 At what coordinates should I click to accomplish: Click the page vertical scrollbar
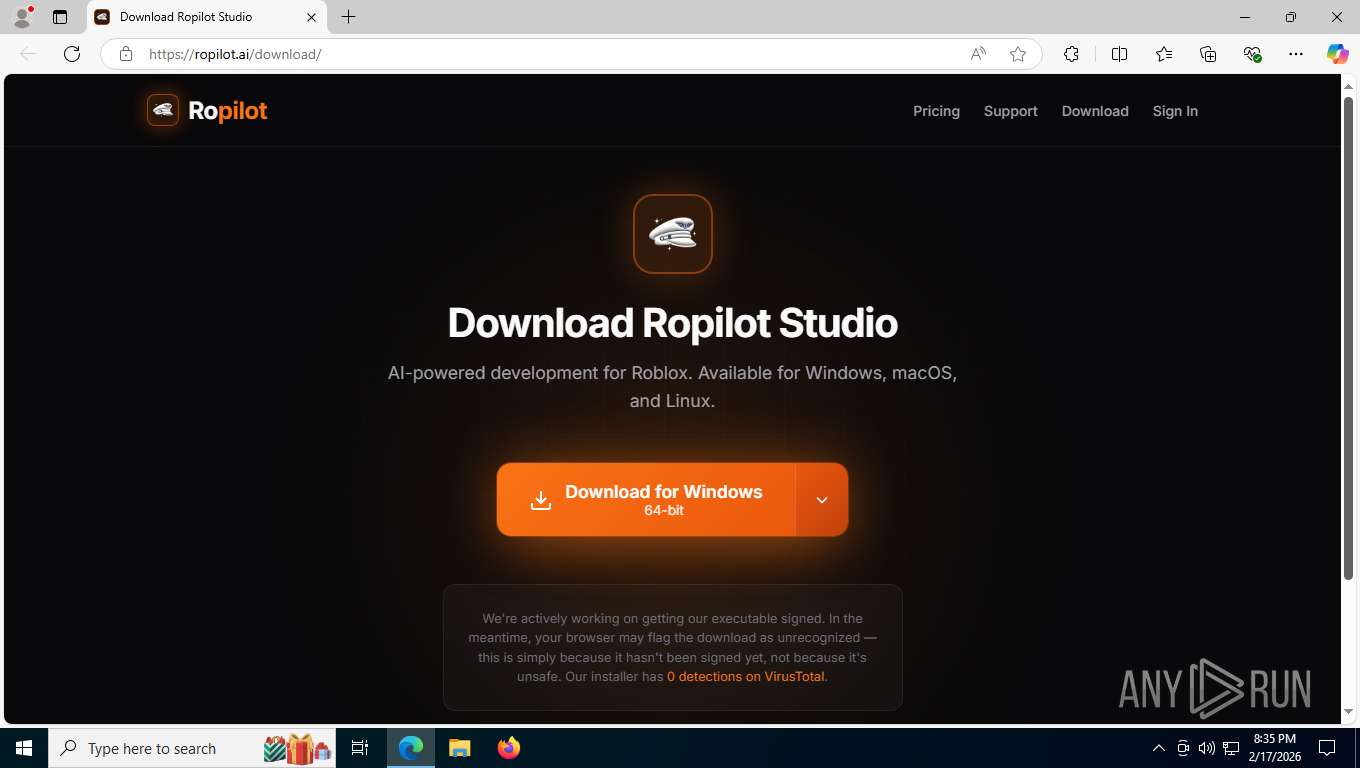point(1348,340)
